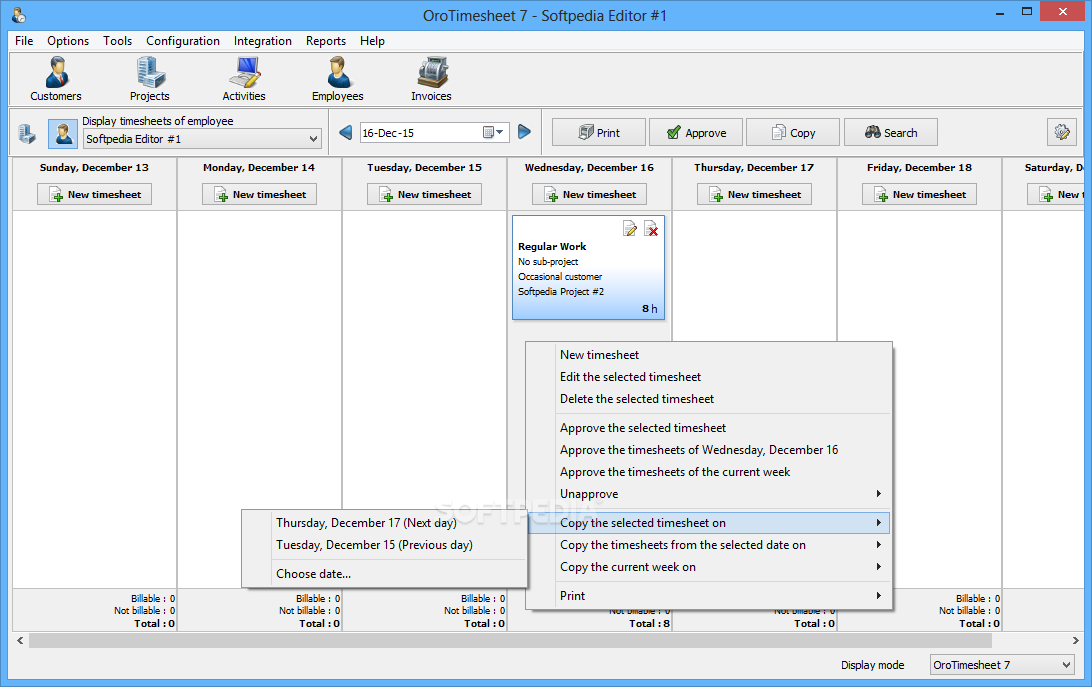The height and width of the screenshot is (687, 1092).
Task: Choose Approve the selected timesheet
Action: pyautogui.click(x=709, y=428)
